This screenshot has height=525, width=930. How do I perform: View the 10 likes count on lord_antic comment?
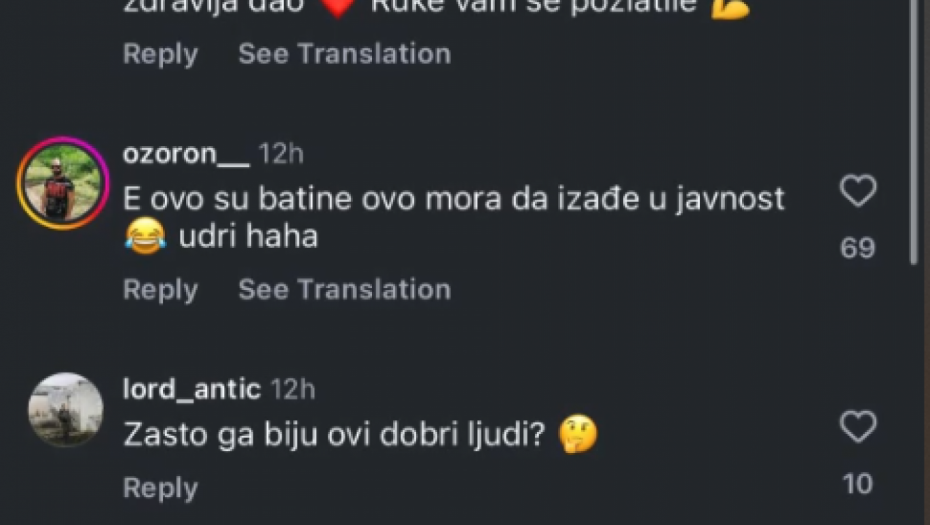tap(858, 484)
